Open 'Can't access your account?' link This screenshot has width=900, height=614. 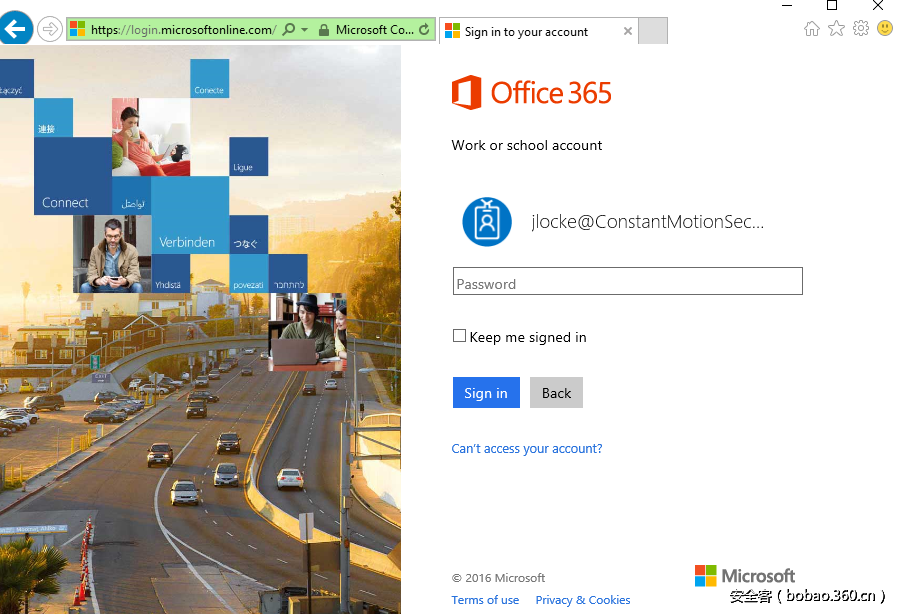(x=527, y=449)
